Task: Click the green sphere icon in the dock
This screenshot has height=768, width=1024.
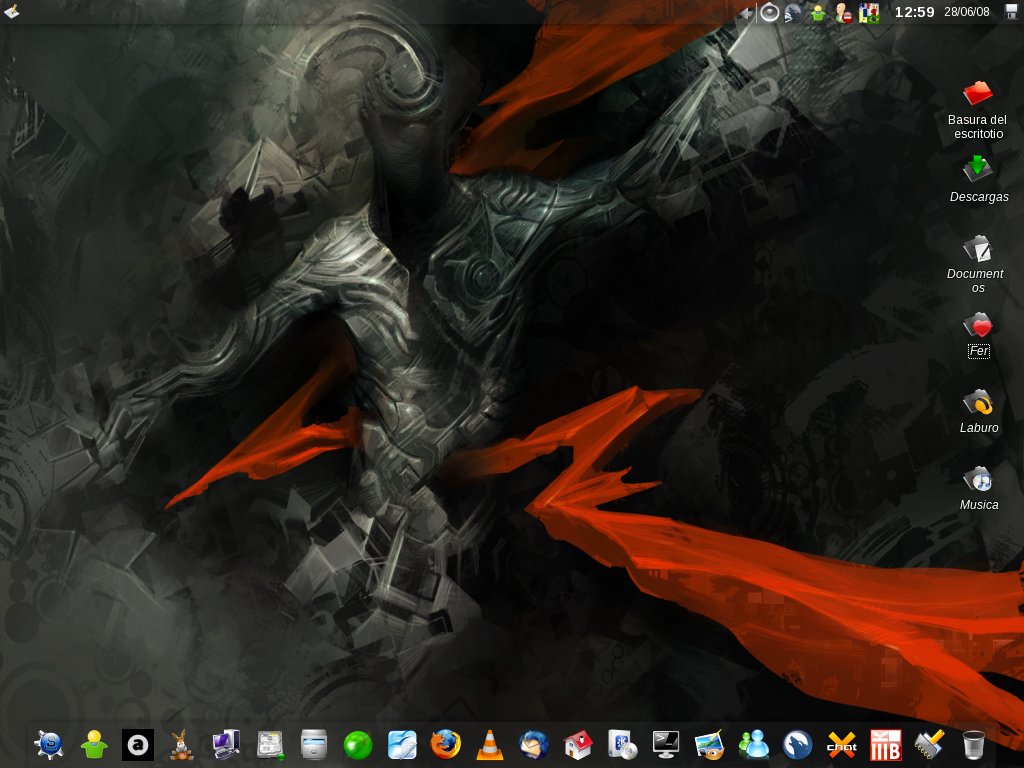Action: point(358,745)
